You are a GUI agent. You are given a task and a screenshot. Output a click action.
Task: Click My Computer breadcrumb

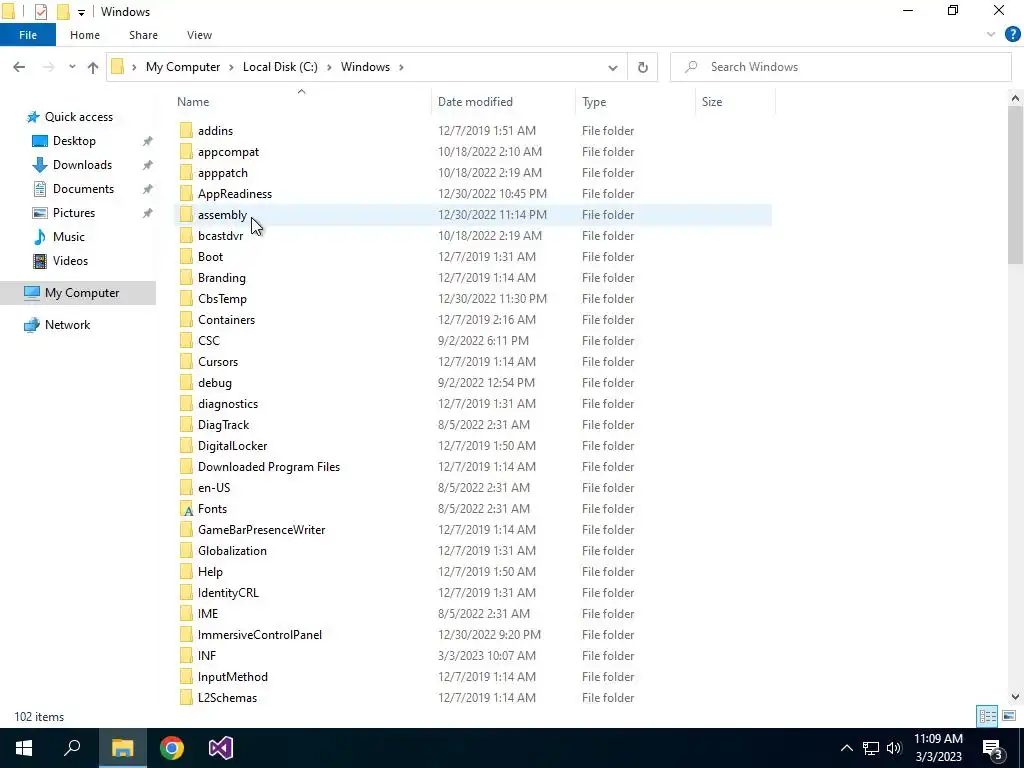[x=183, y=67]
